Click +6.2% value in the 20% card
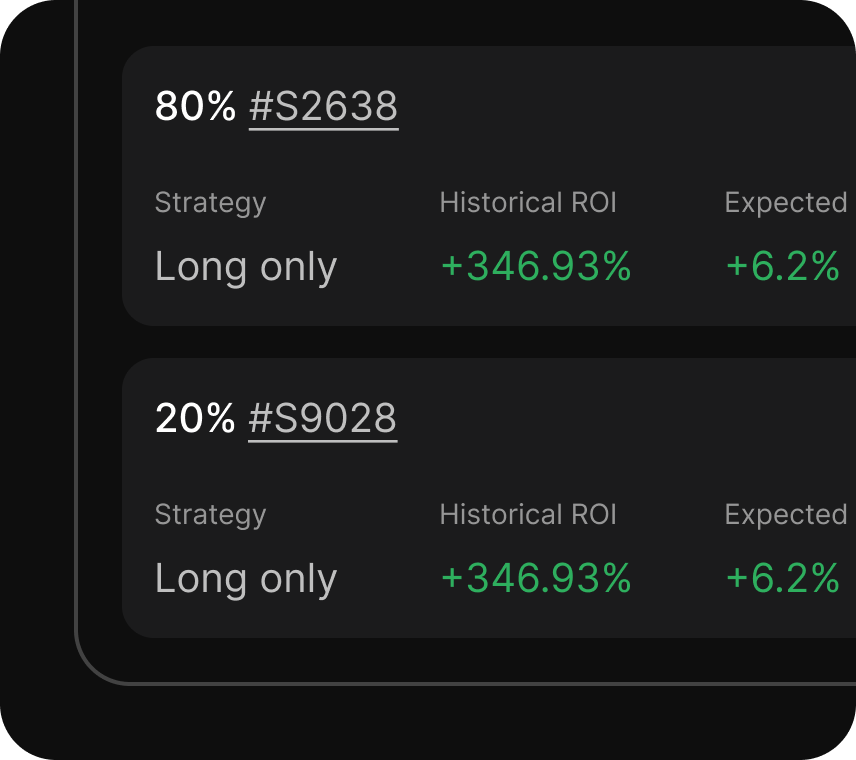 [x=782, y=579]
